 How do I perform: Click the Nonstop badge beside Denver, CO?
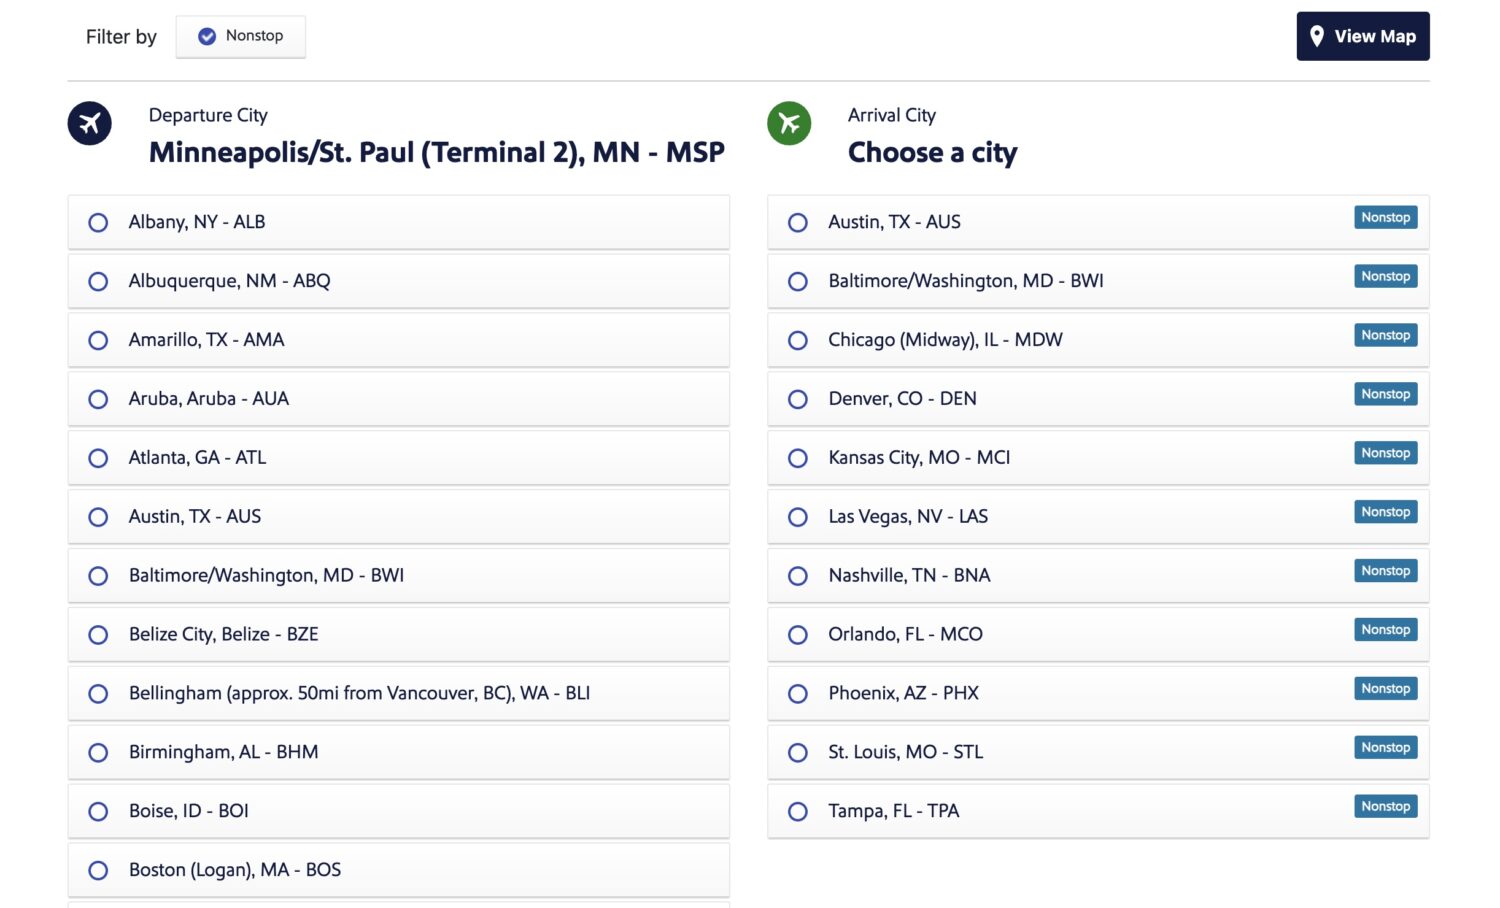tap(1385, 394)
